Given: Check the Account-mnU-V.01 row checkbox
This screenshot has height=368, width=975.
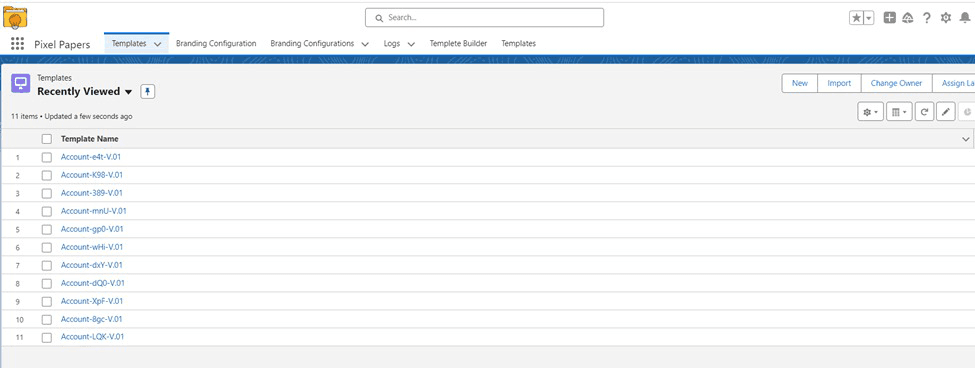Looking at the screenshot, I should click(x=47, y=211).
